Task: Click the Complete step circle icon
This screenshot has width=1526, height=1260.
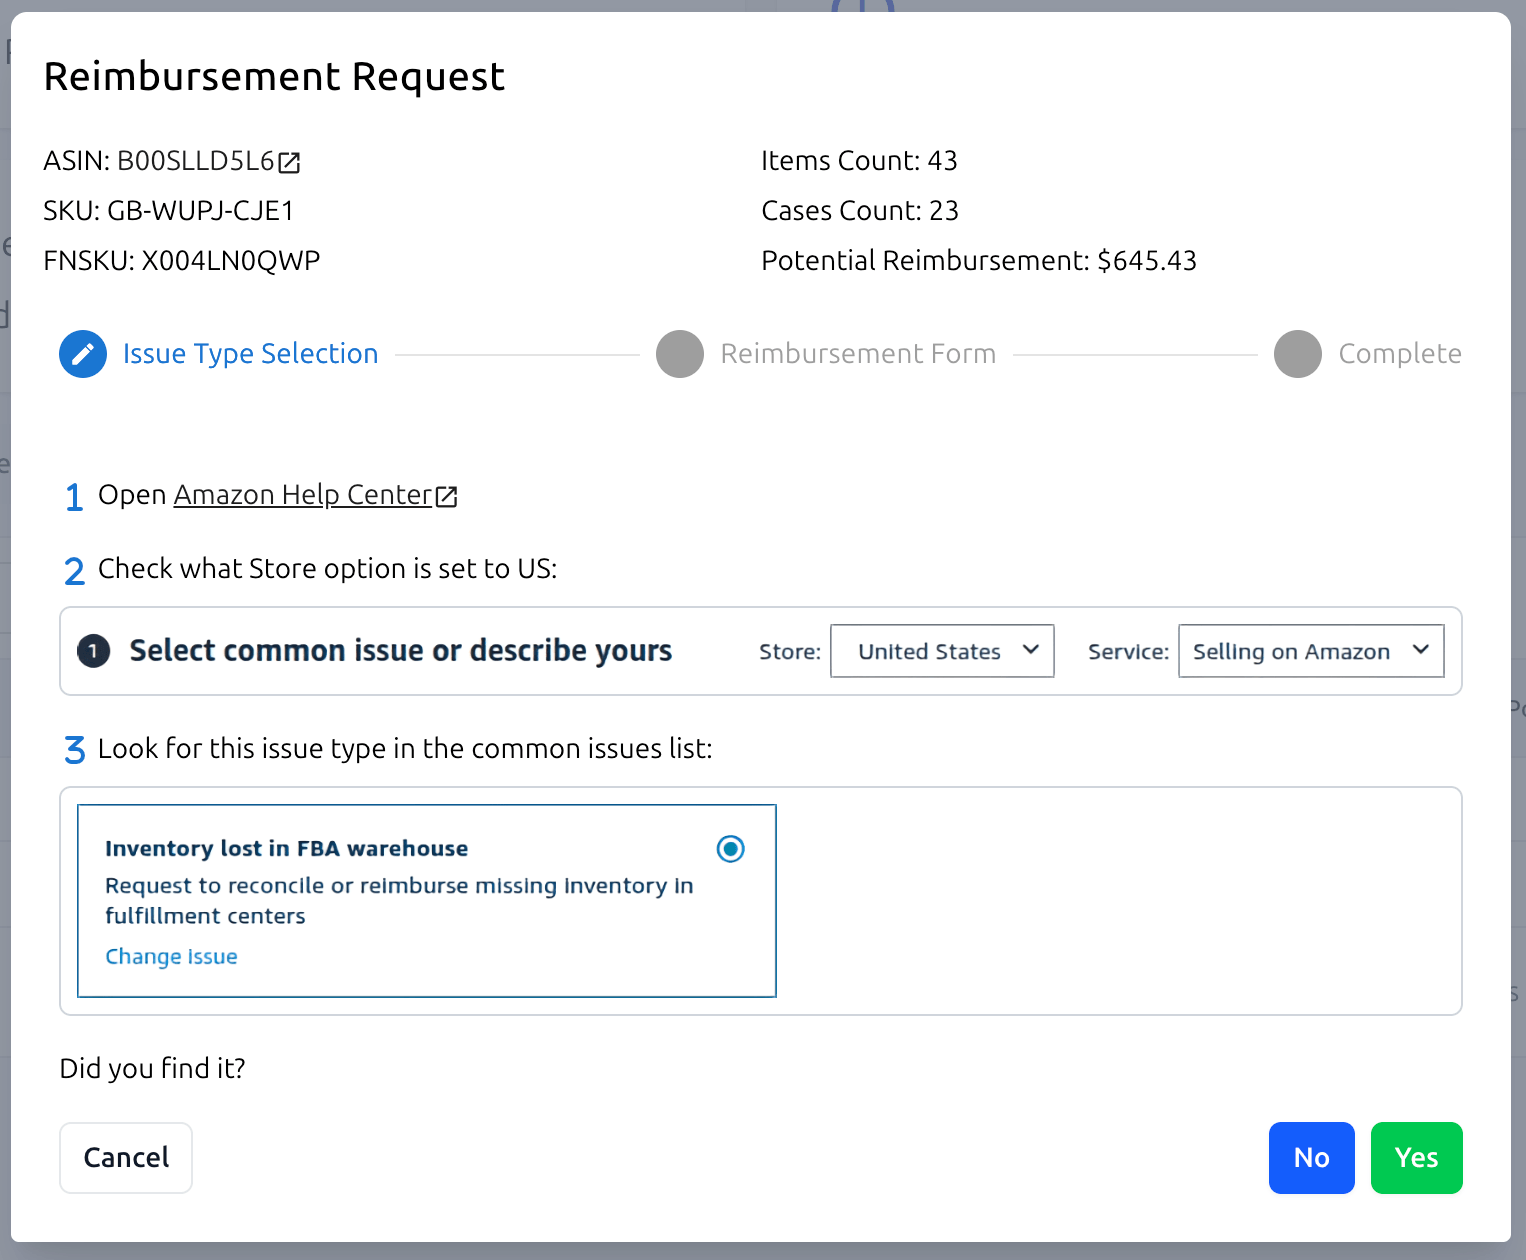Action: [1298, 354]
